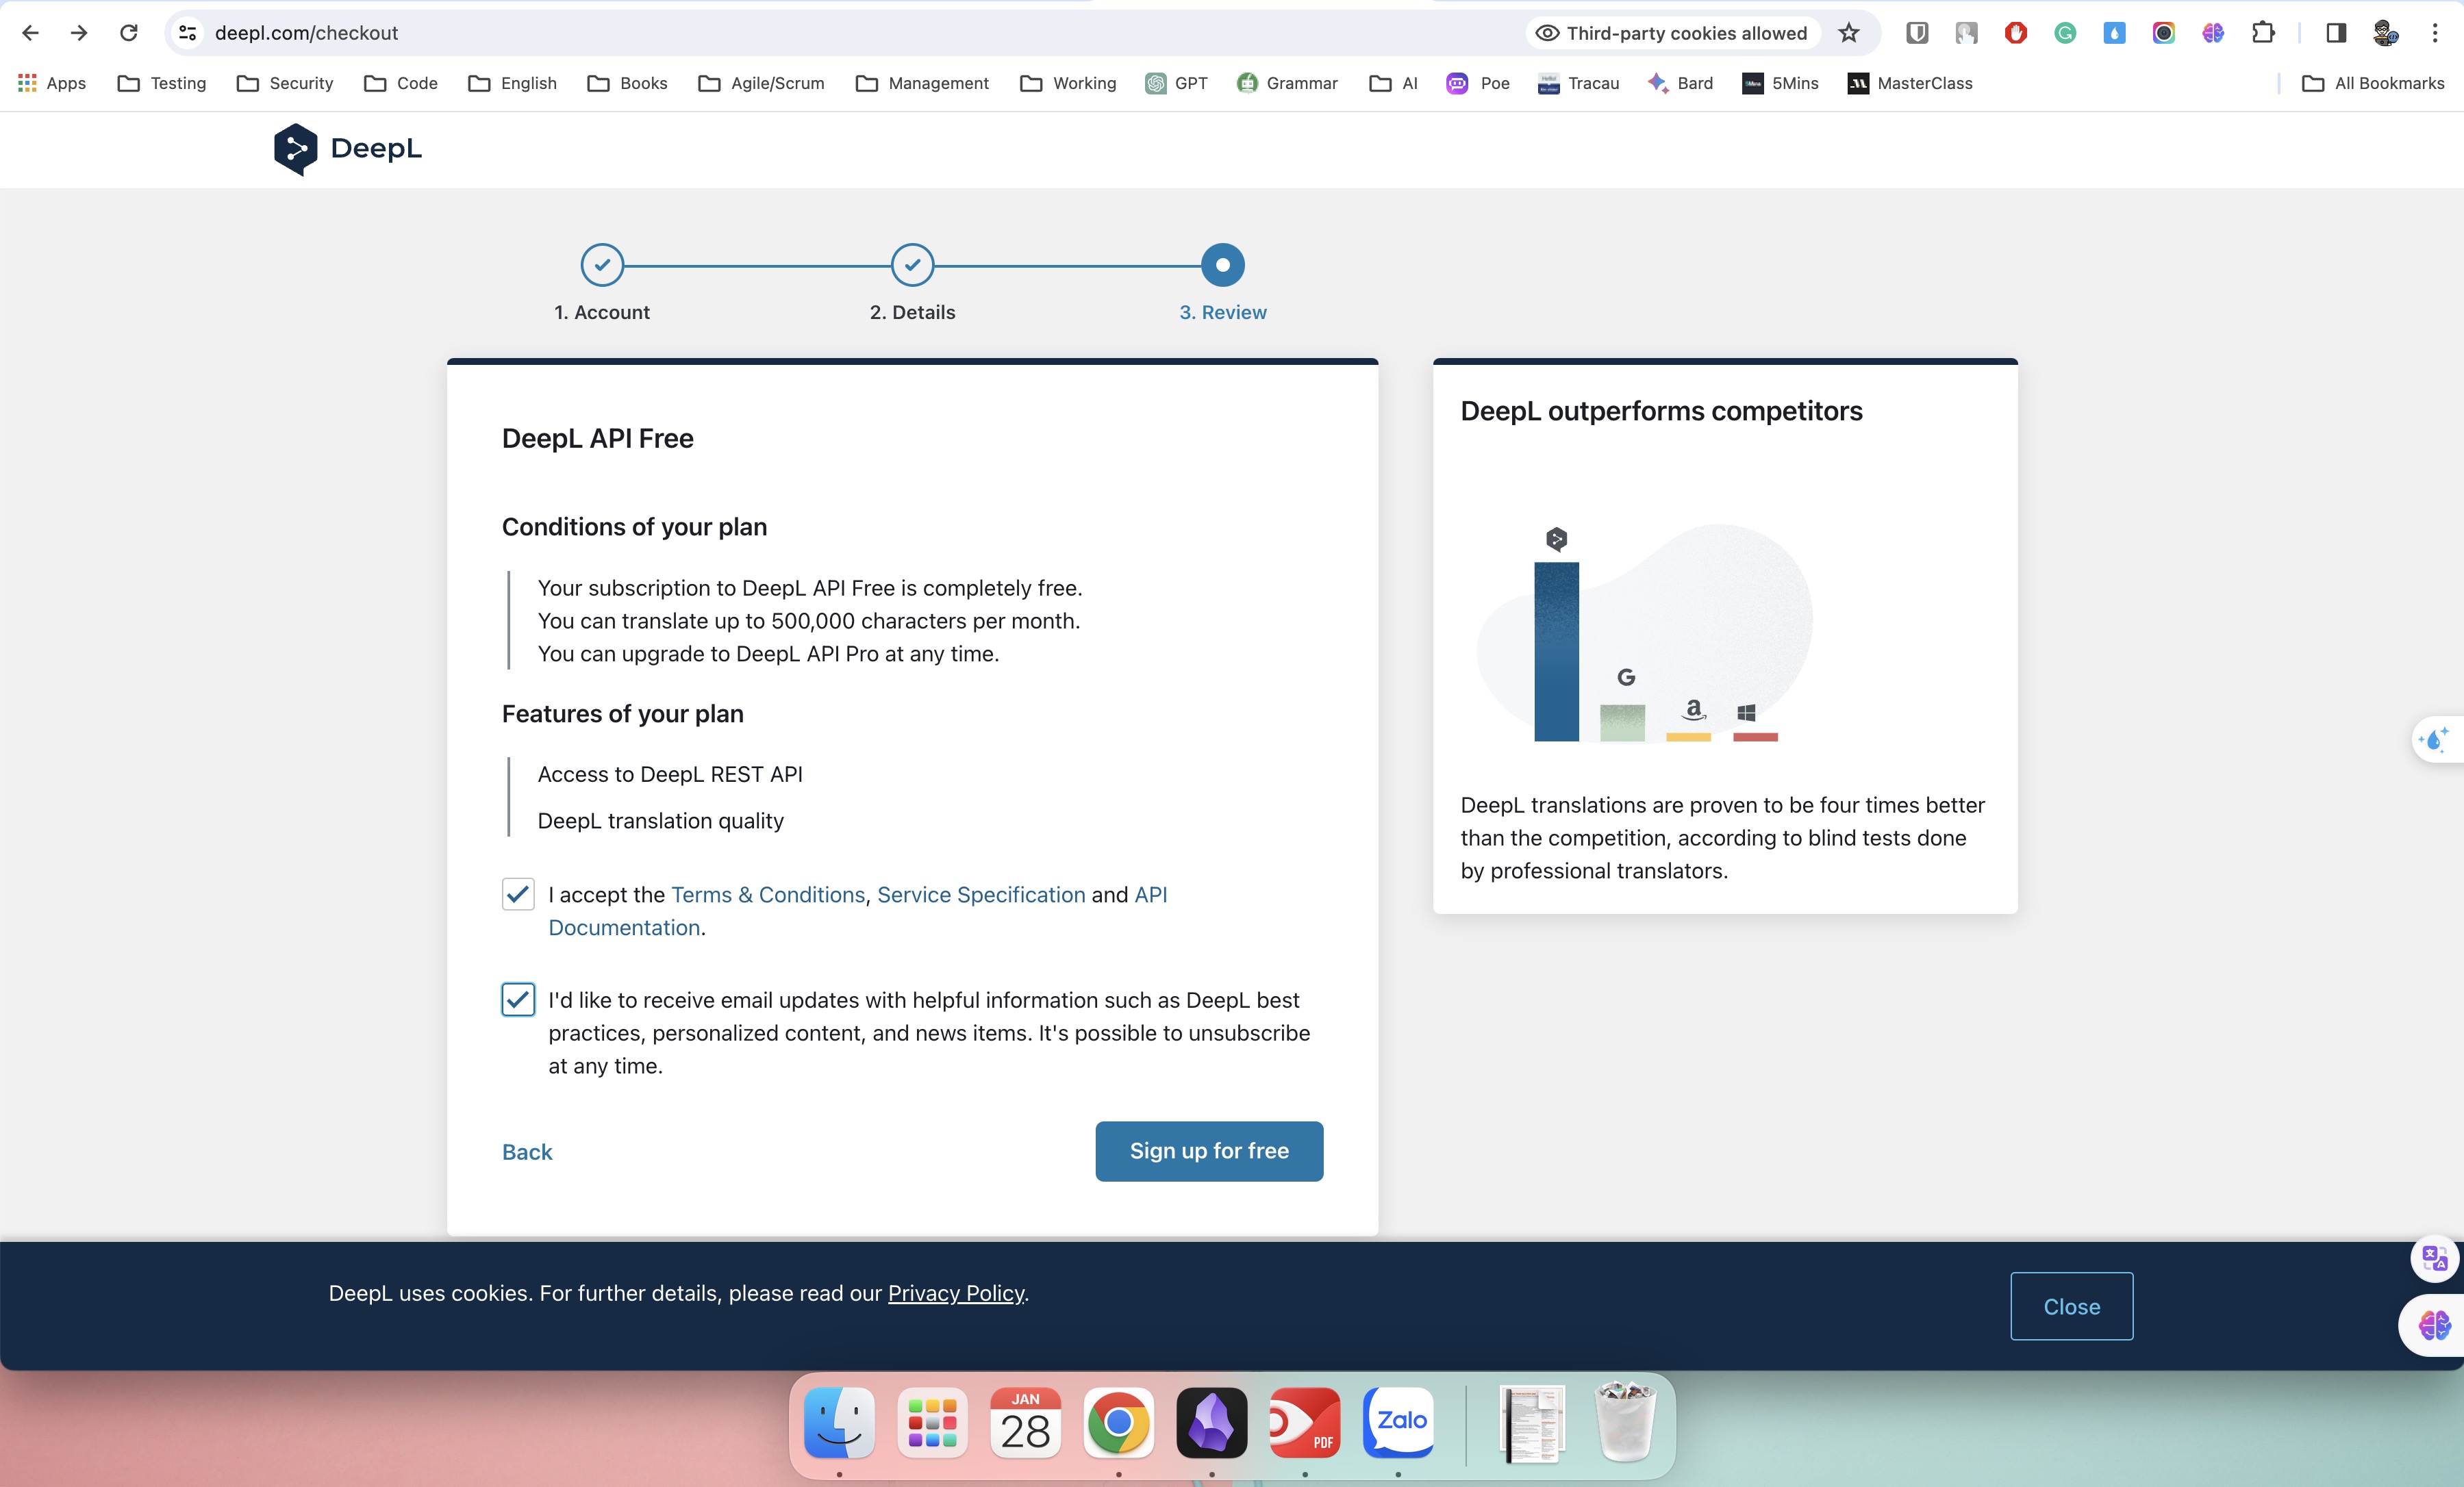Open Grammar bookmark

tap(1287, 83)
